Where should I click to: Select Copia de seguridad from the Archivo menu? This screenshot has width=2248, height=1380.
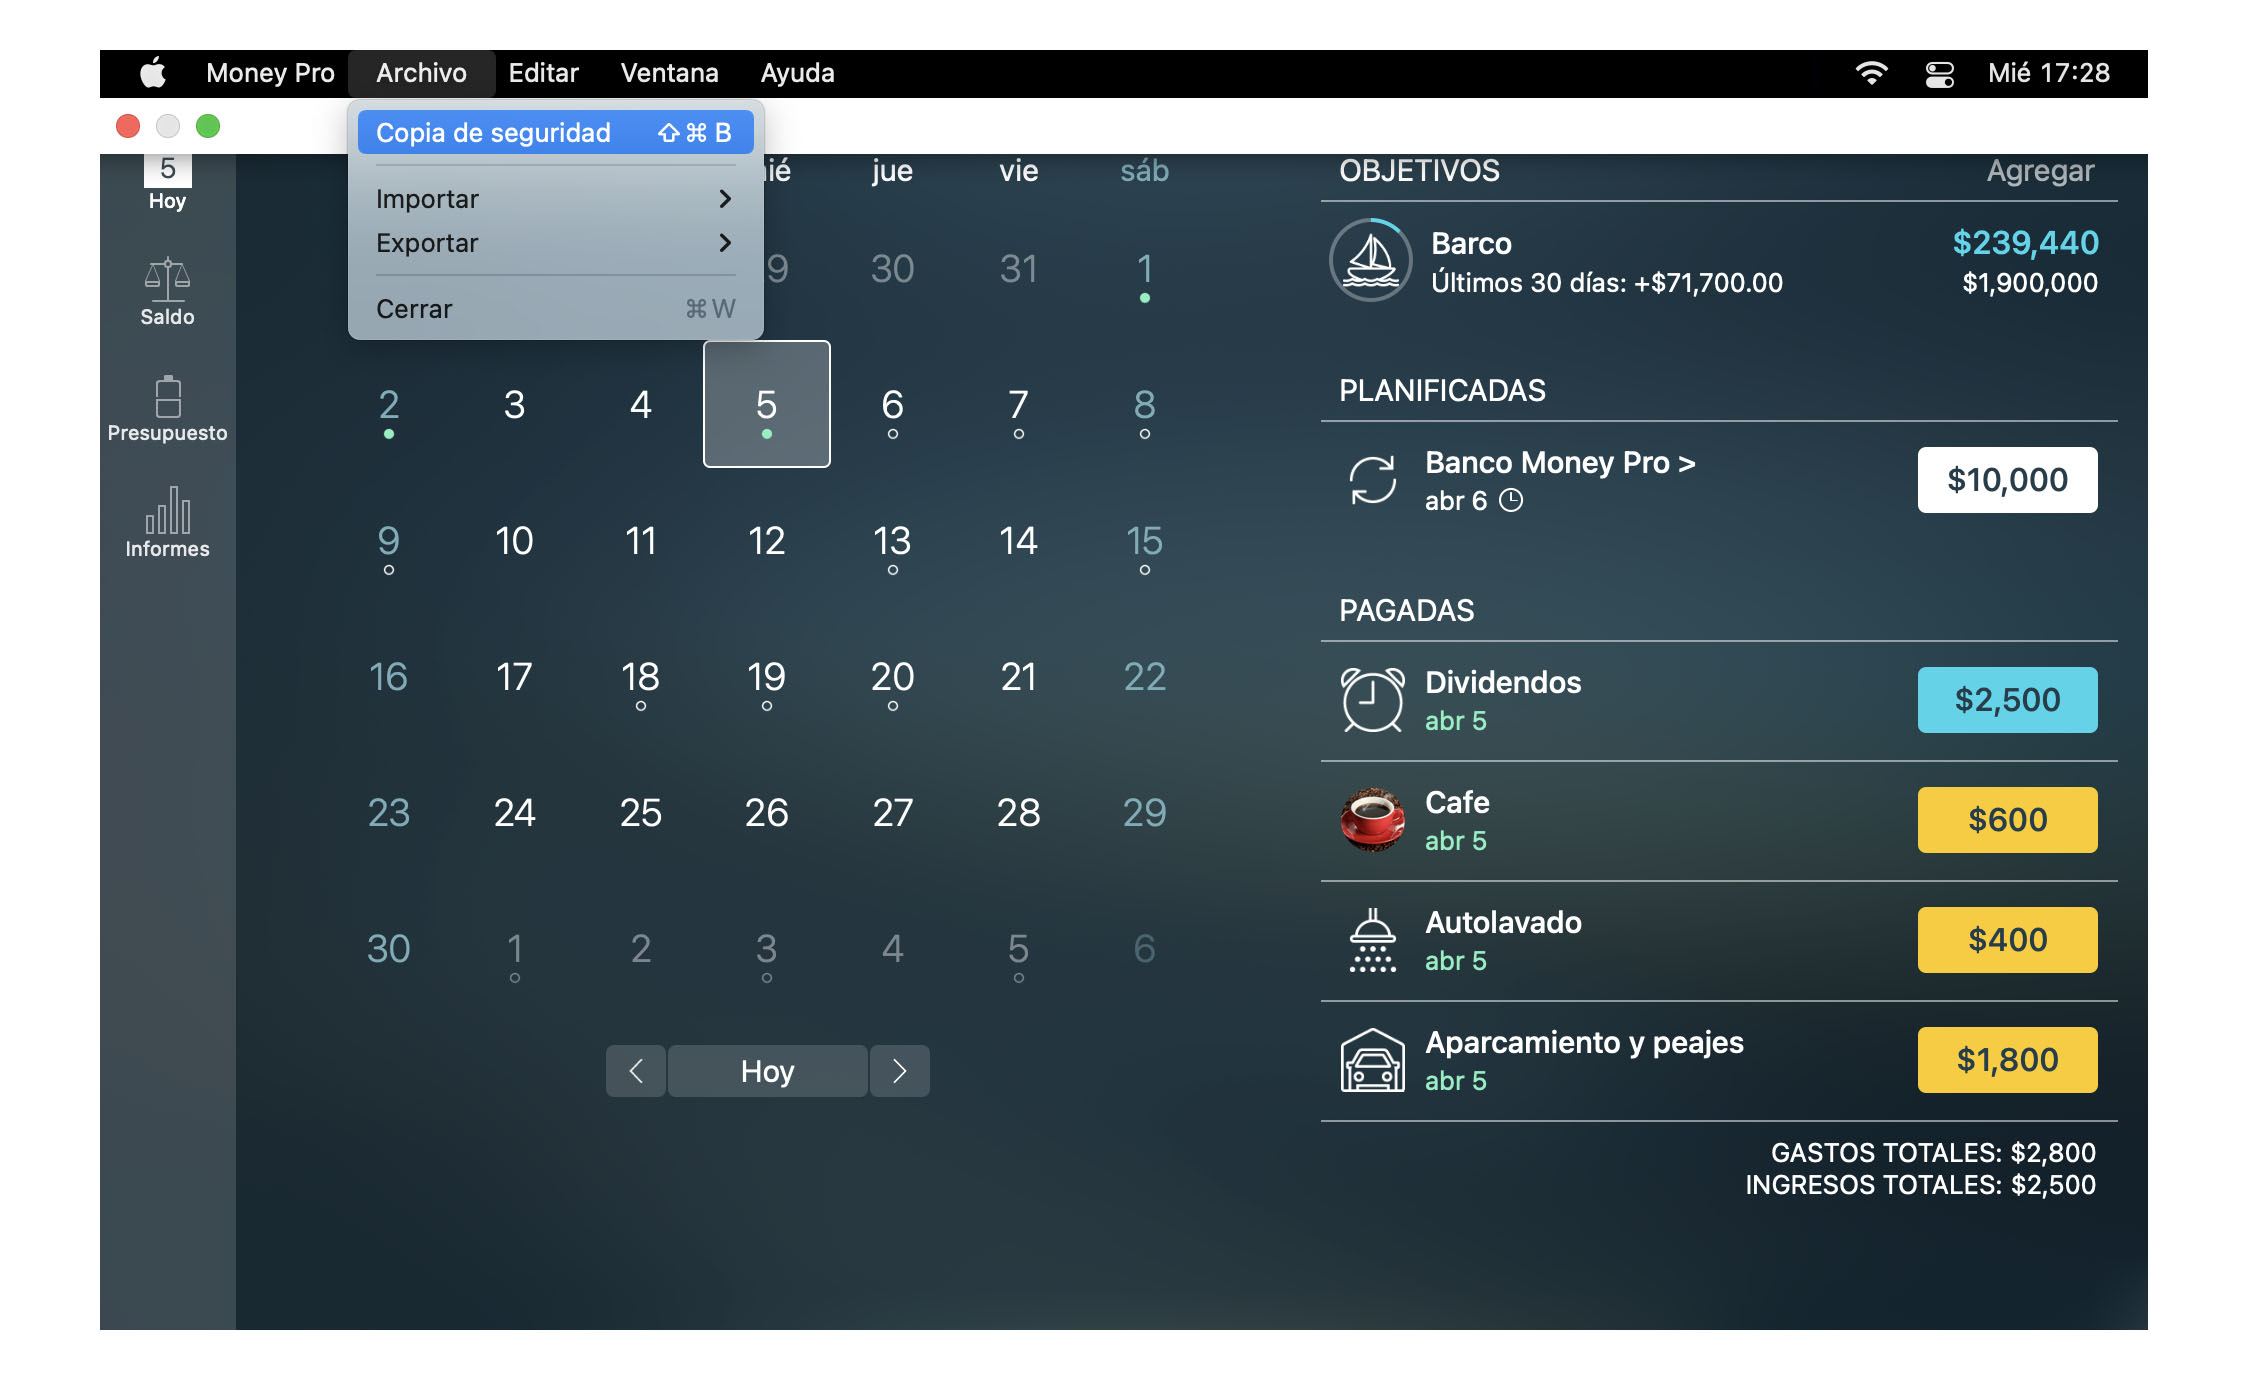click(493, 131)
